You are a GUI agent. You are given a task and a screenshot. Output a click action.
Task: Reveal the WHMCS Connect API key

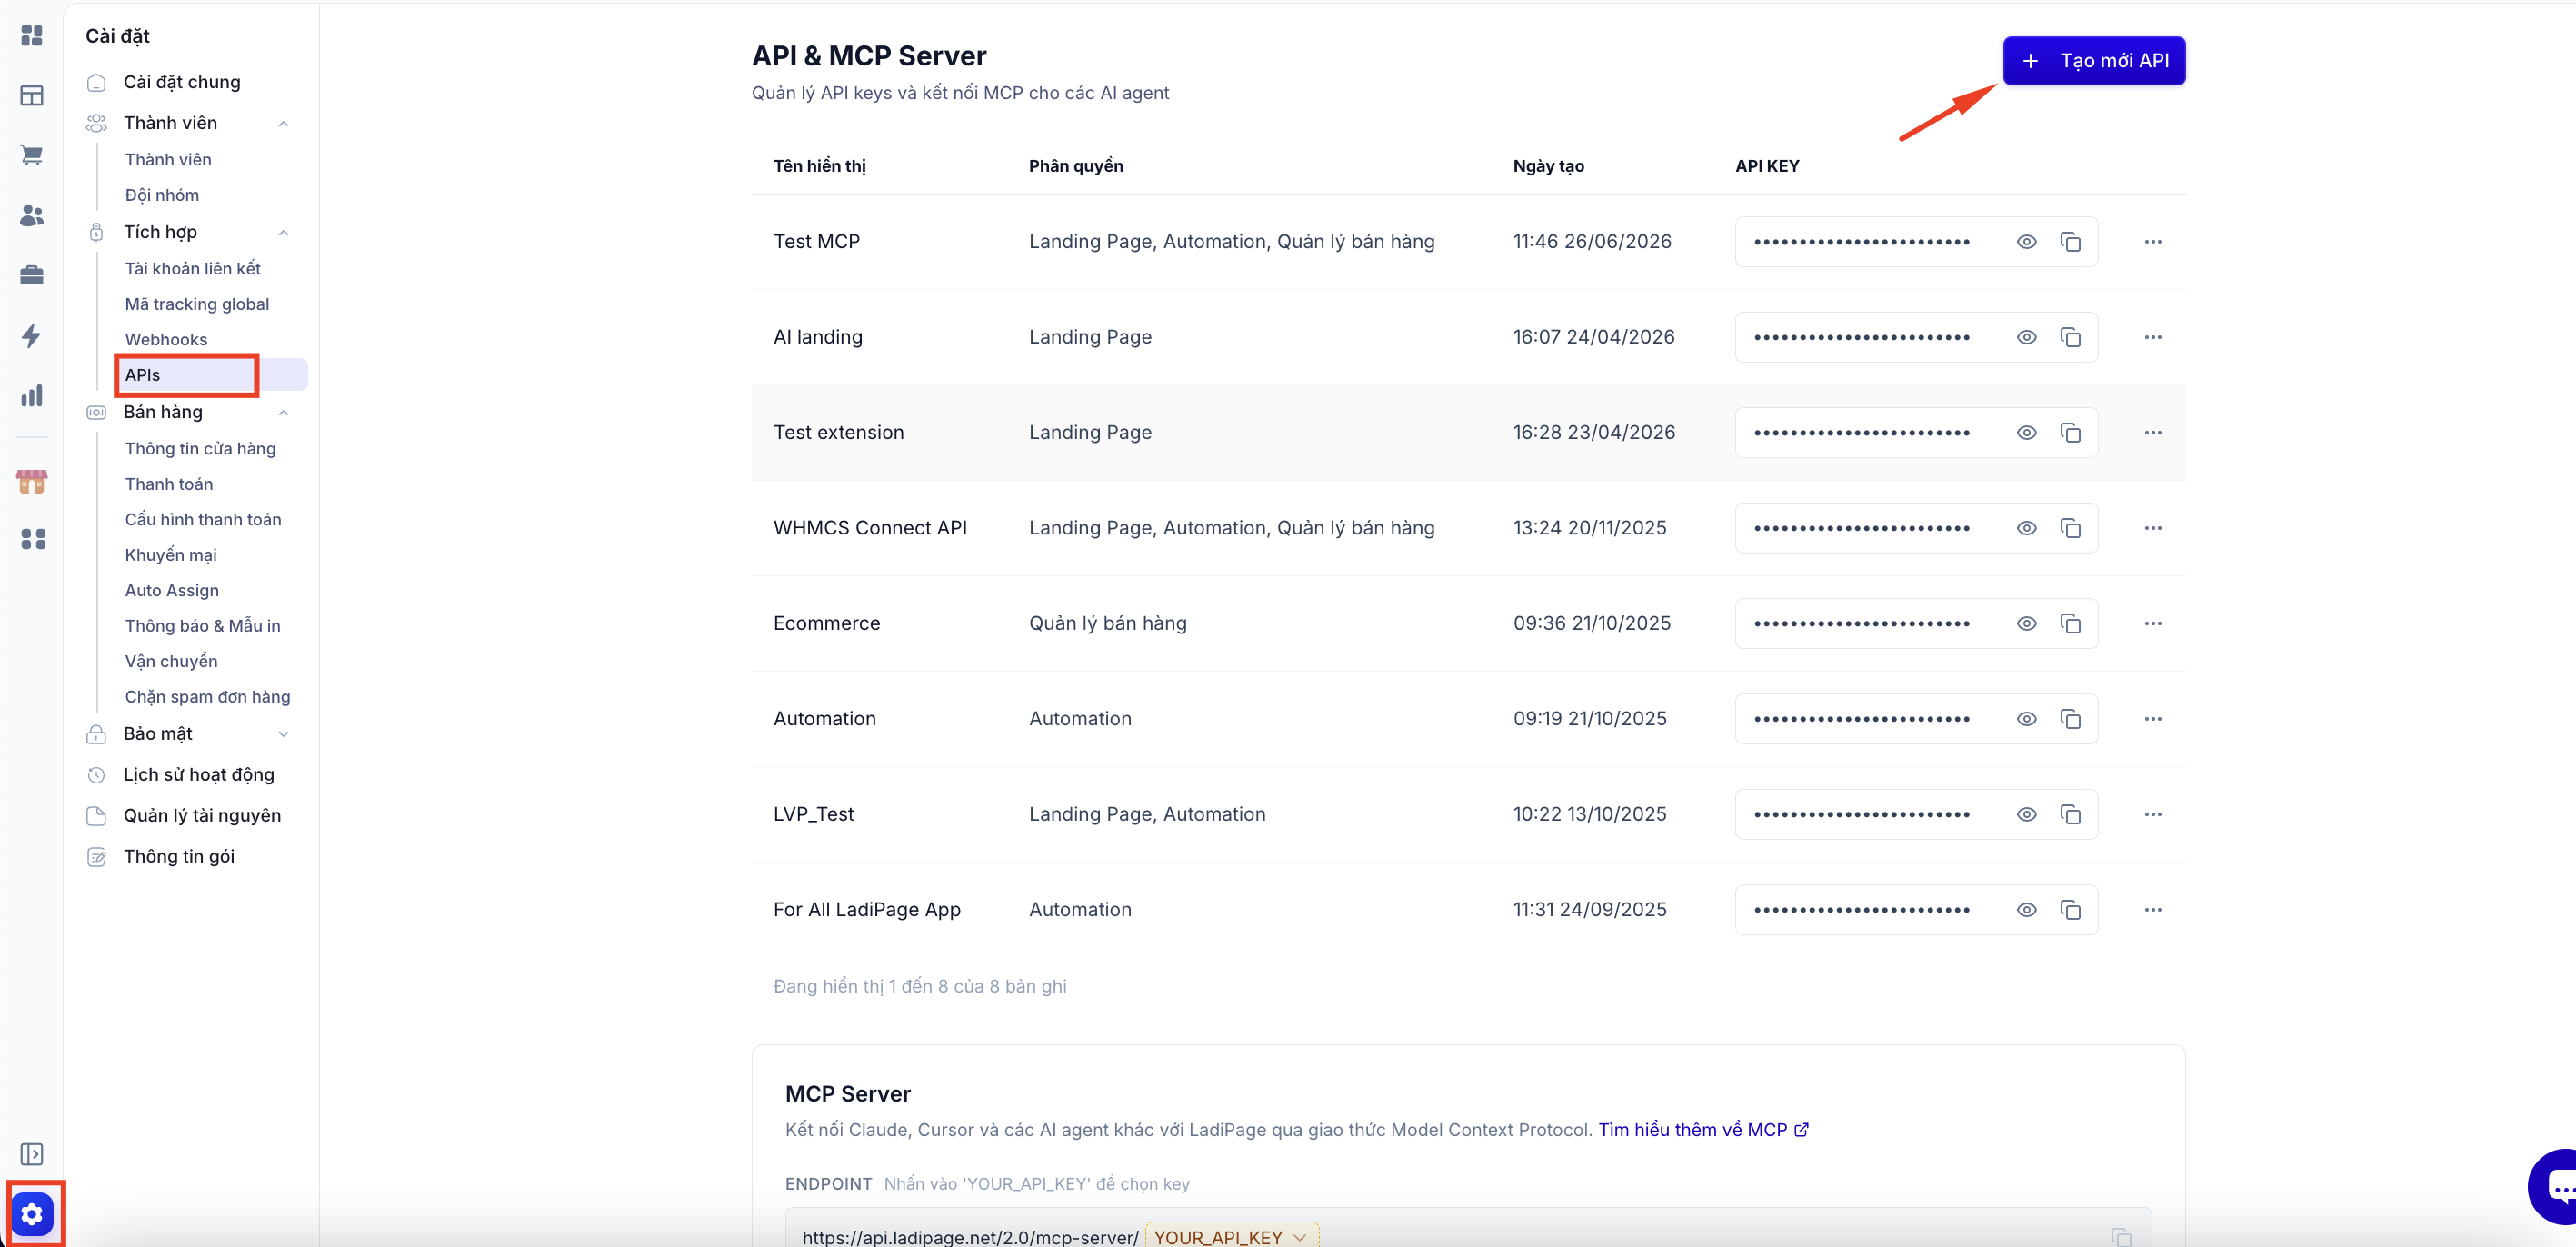click(x=2026, y=528)
